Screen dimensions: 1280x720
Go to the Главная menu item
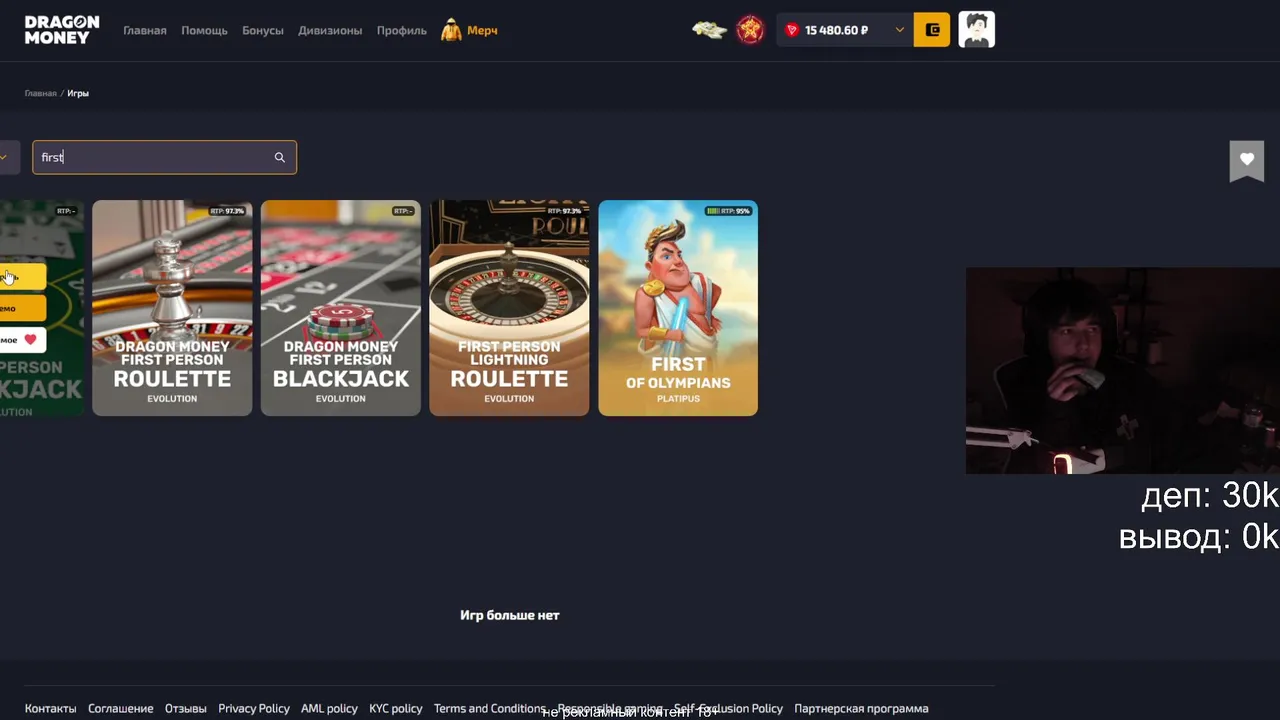coord(145,30)
